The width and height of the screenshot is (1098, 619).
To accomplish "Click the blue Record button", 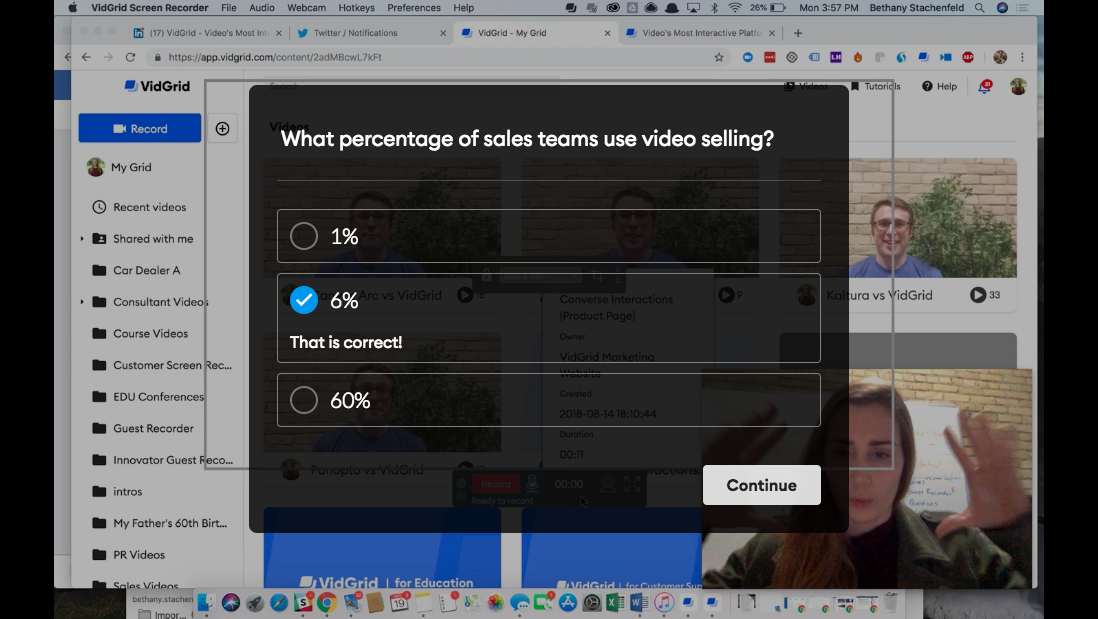I will 140,128.
